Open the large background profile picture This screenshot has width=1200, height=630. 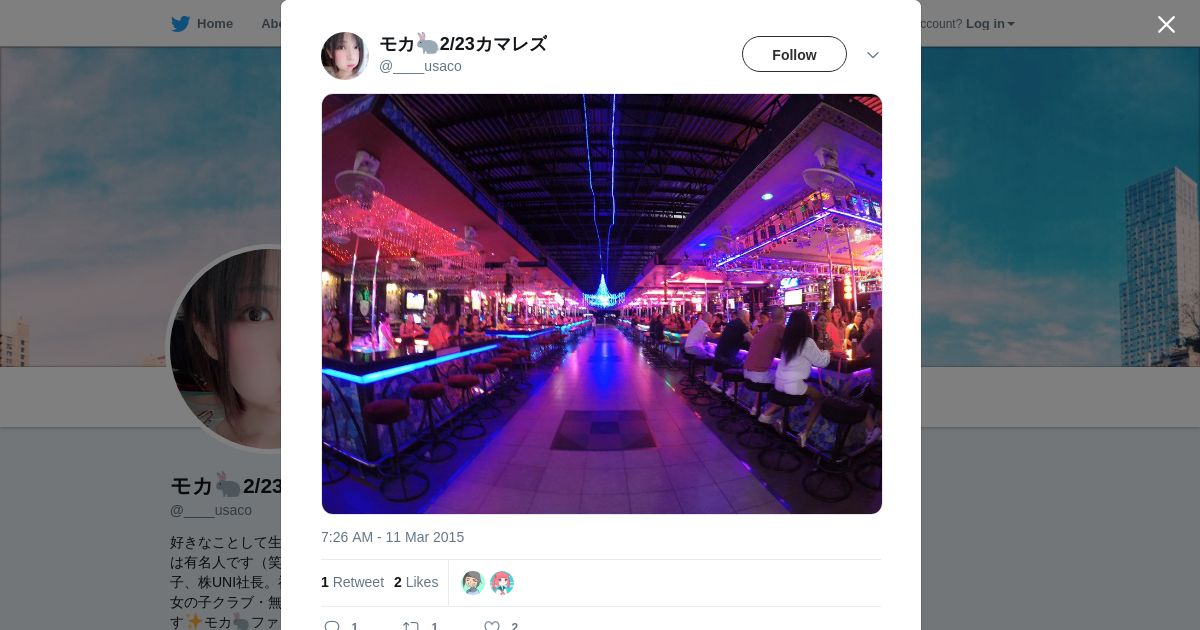pyautogui.click(x=225, y=348)
